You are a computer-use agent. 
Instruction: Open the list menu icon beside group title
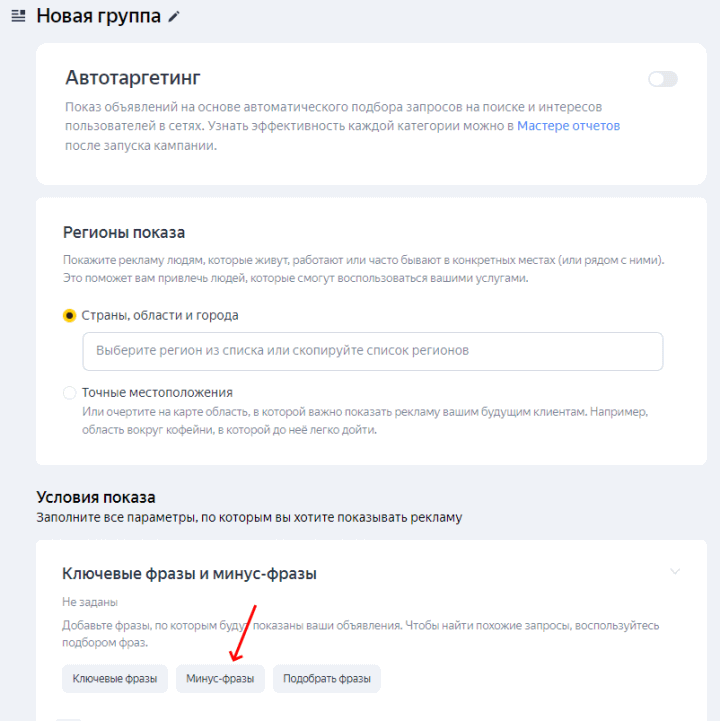(x=18, y=16)
